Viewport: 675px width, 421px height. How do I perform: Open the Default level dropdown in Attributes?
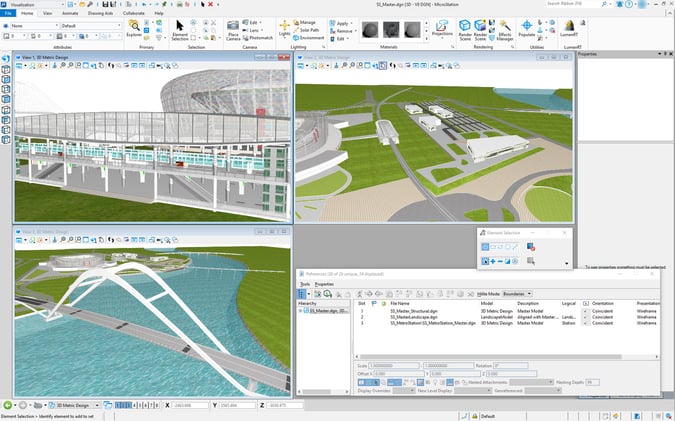coord(91,26)
